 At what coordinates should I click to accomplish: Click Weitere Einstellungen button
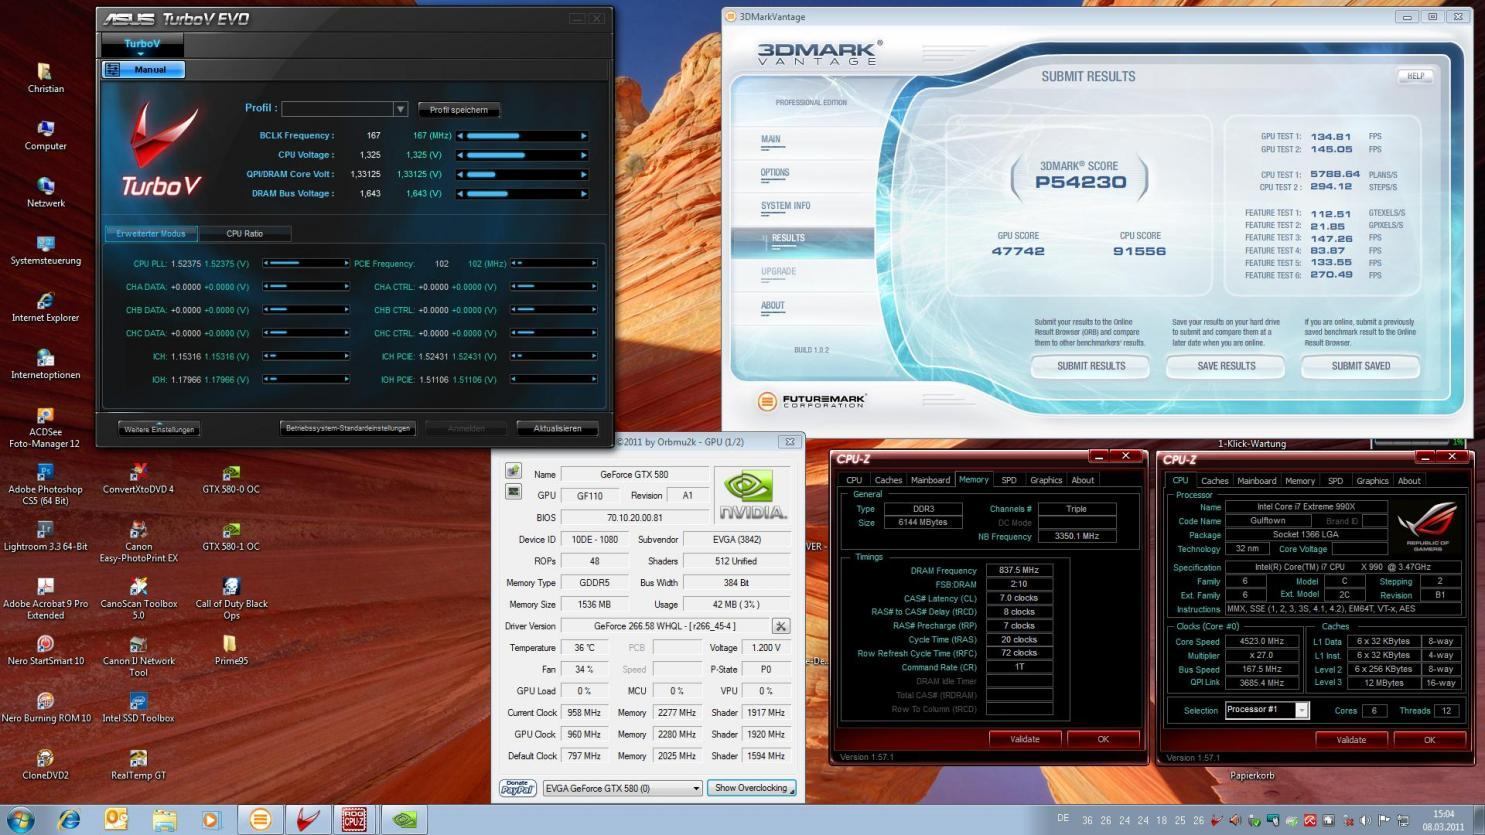(x=159, y=429)
